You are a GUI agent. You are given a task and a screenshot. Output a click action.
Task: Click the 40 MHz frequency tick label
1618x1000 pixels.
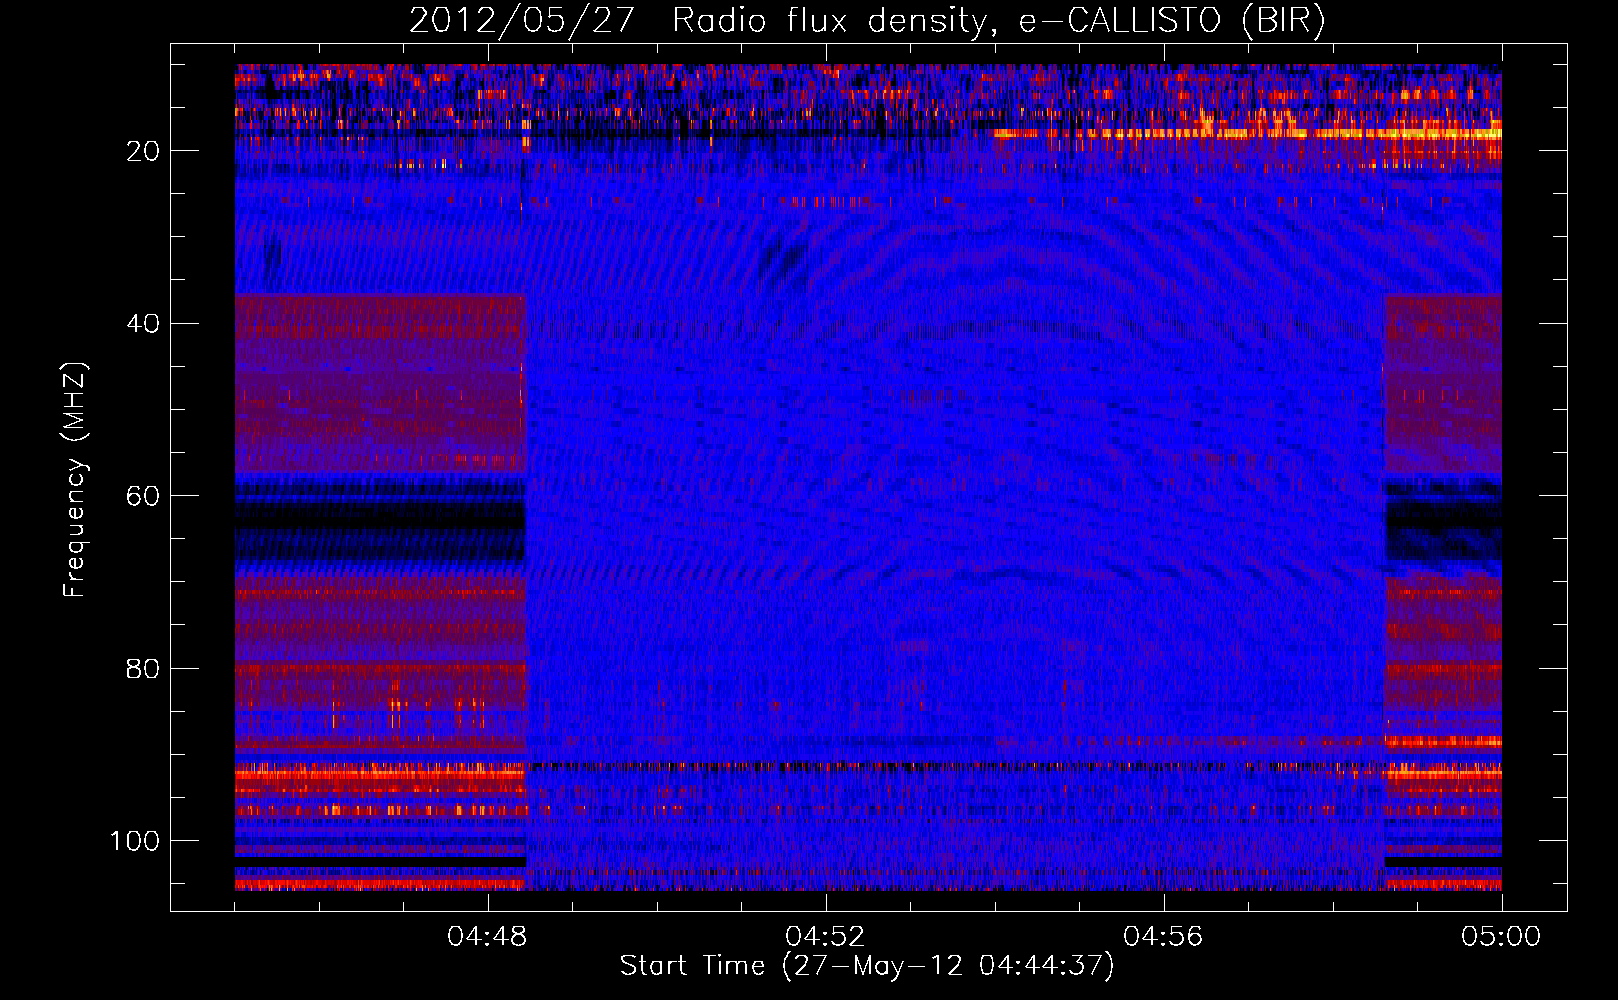[143, 324]
